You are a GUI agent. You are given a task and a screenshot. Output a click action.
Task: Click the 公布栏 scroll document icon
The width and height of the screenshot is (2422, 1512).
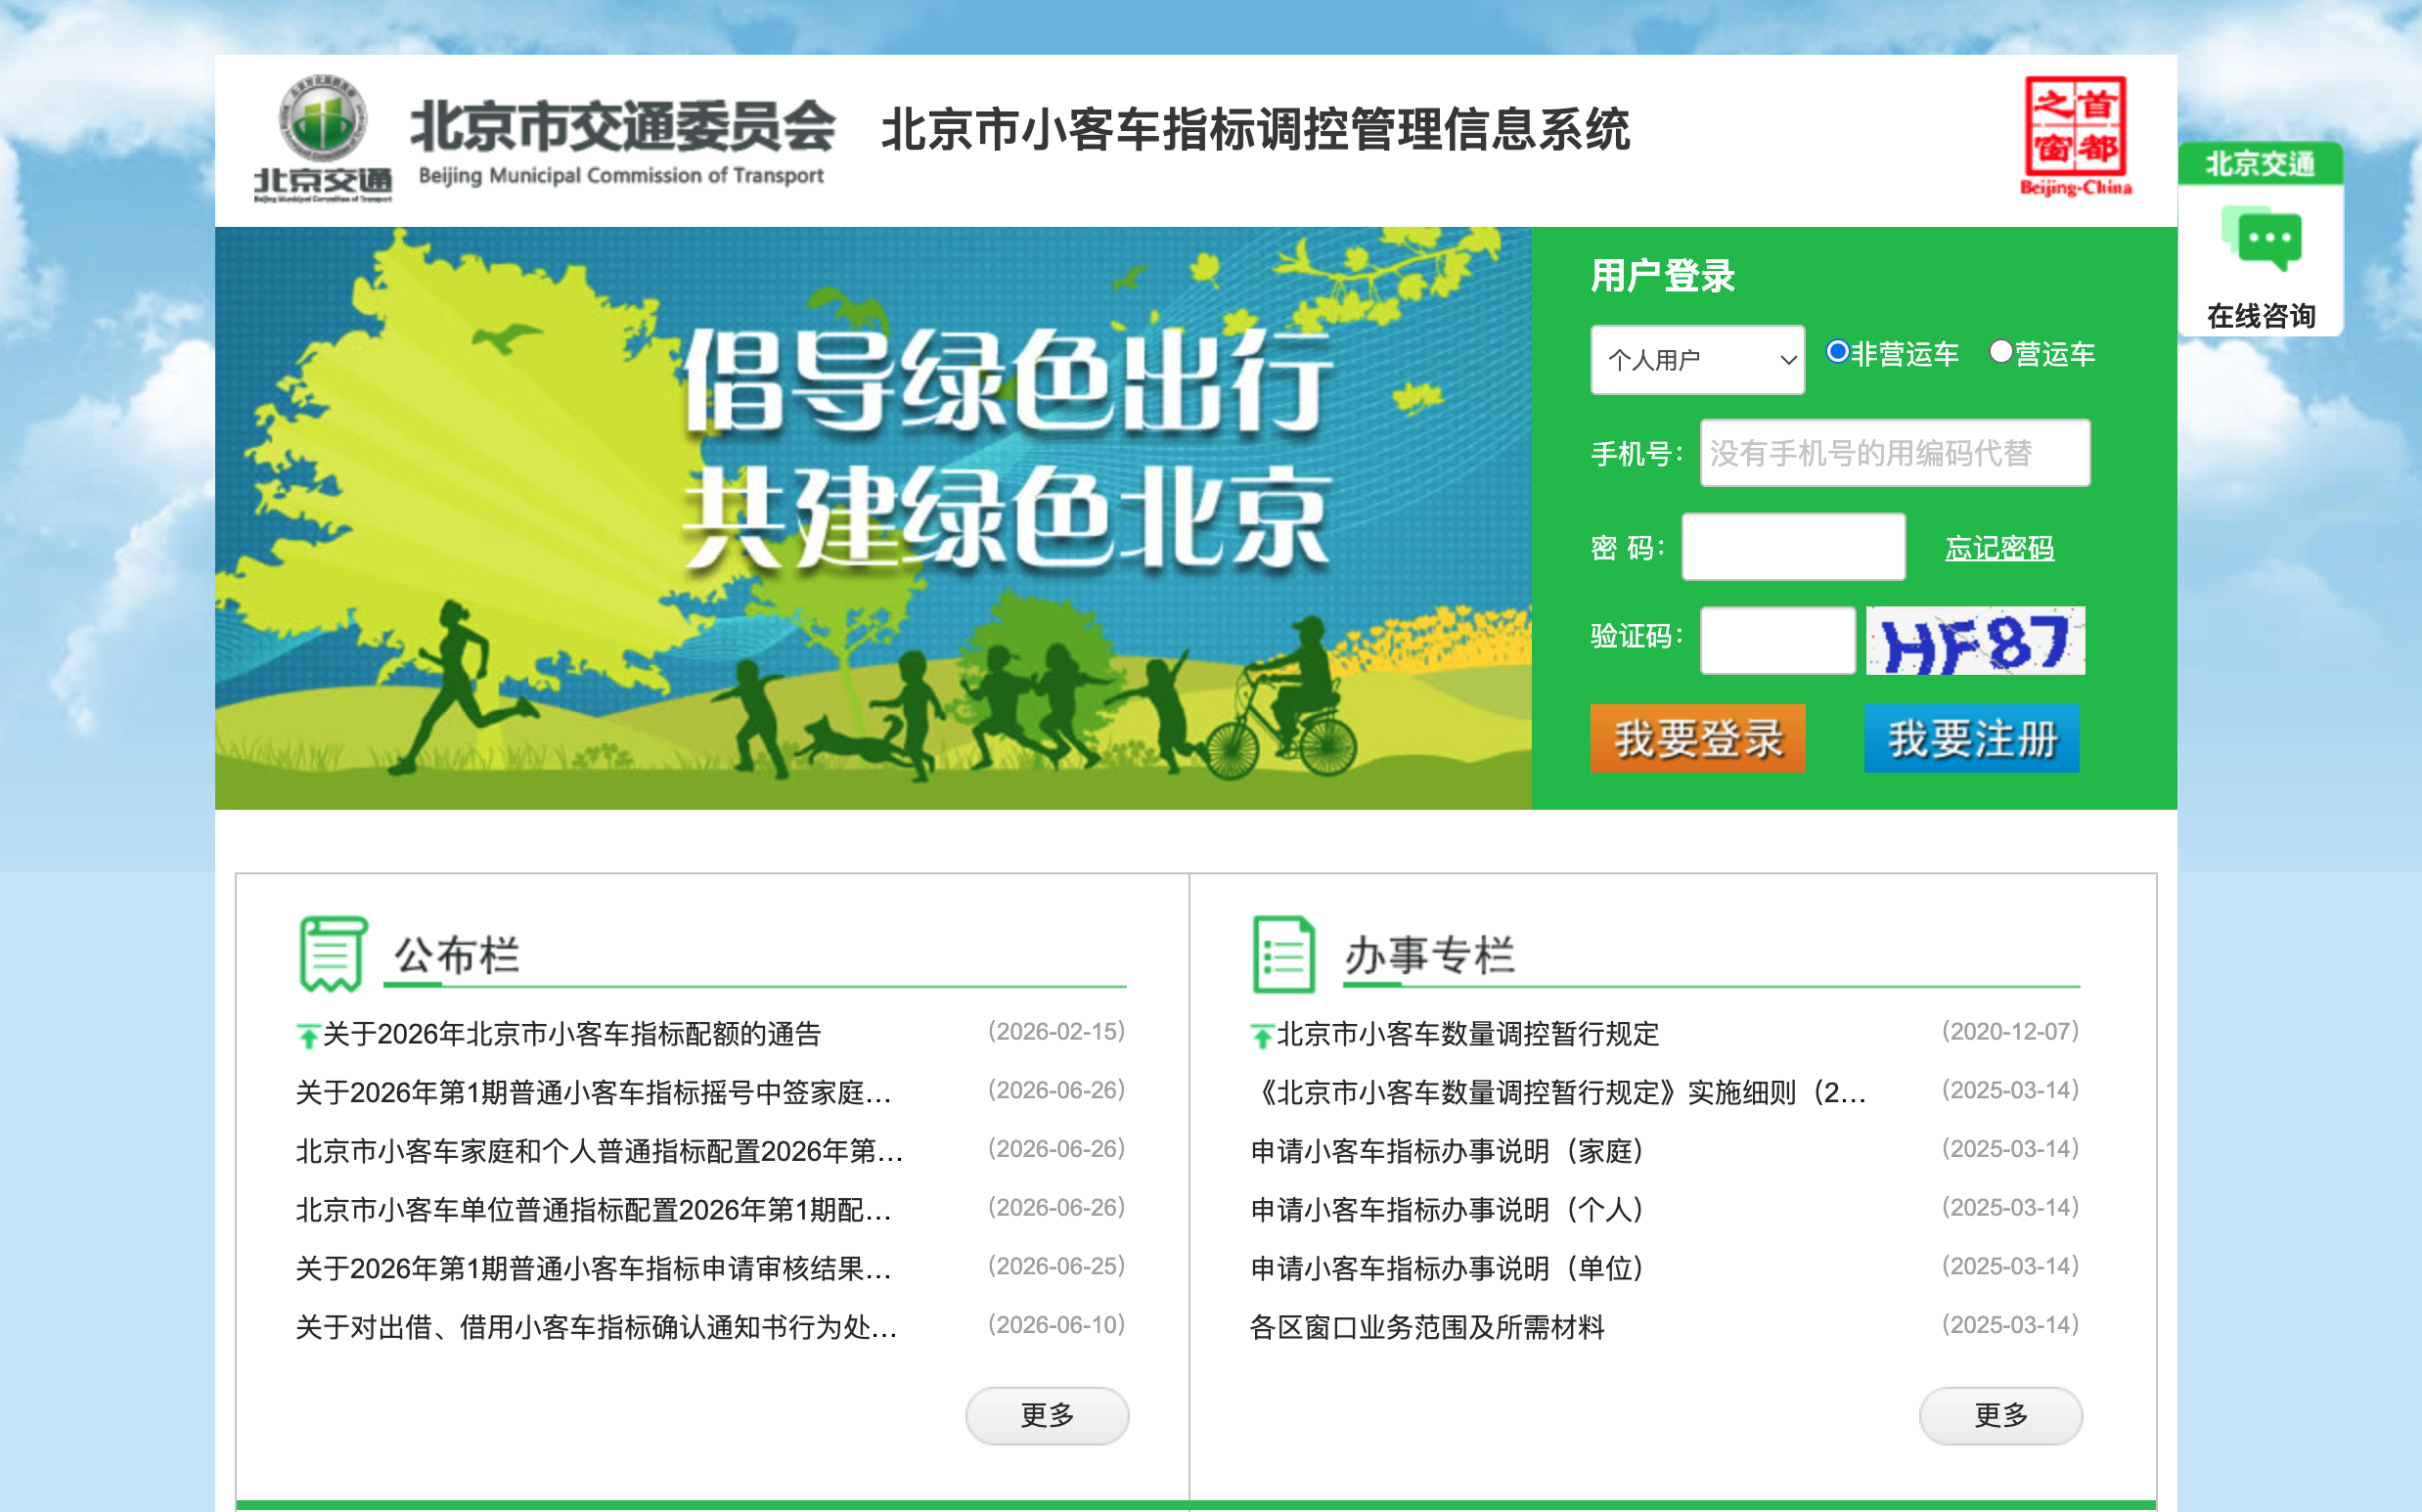click(x=333, y=954)
